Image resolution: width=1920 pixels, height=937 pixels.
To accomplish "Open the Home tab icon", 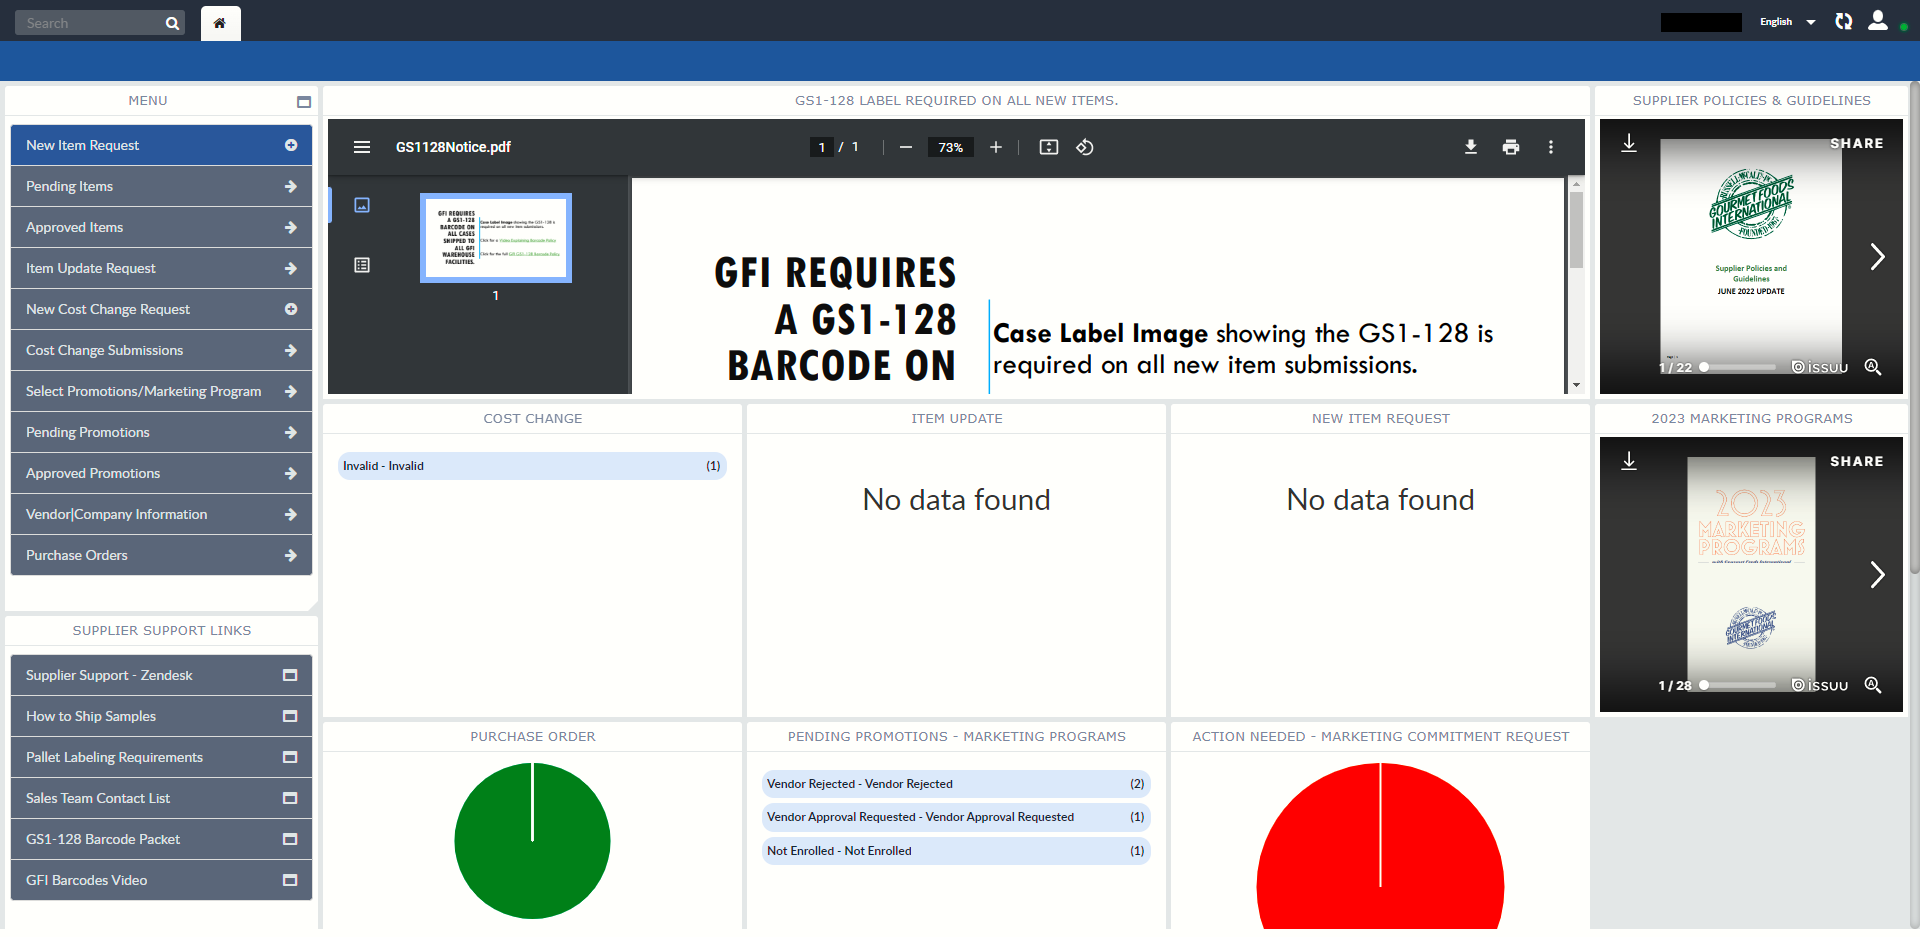I will click(x=220, y=23).
